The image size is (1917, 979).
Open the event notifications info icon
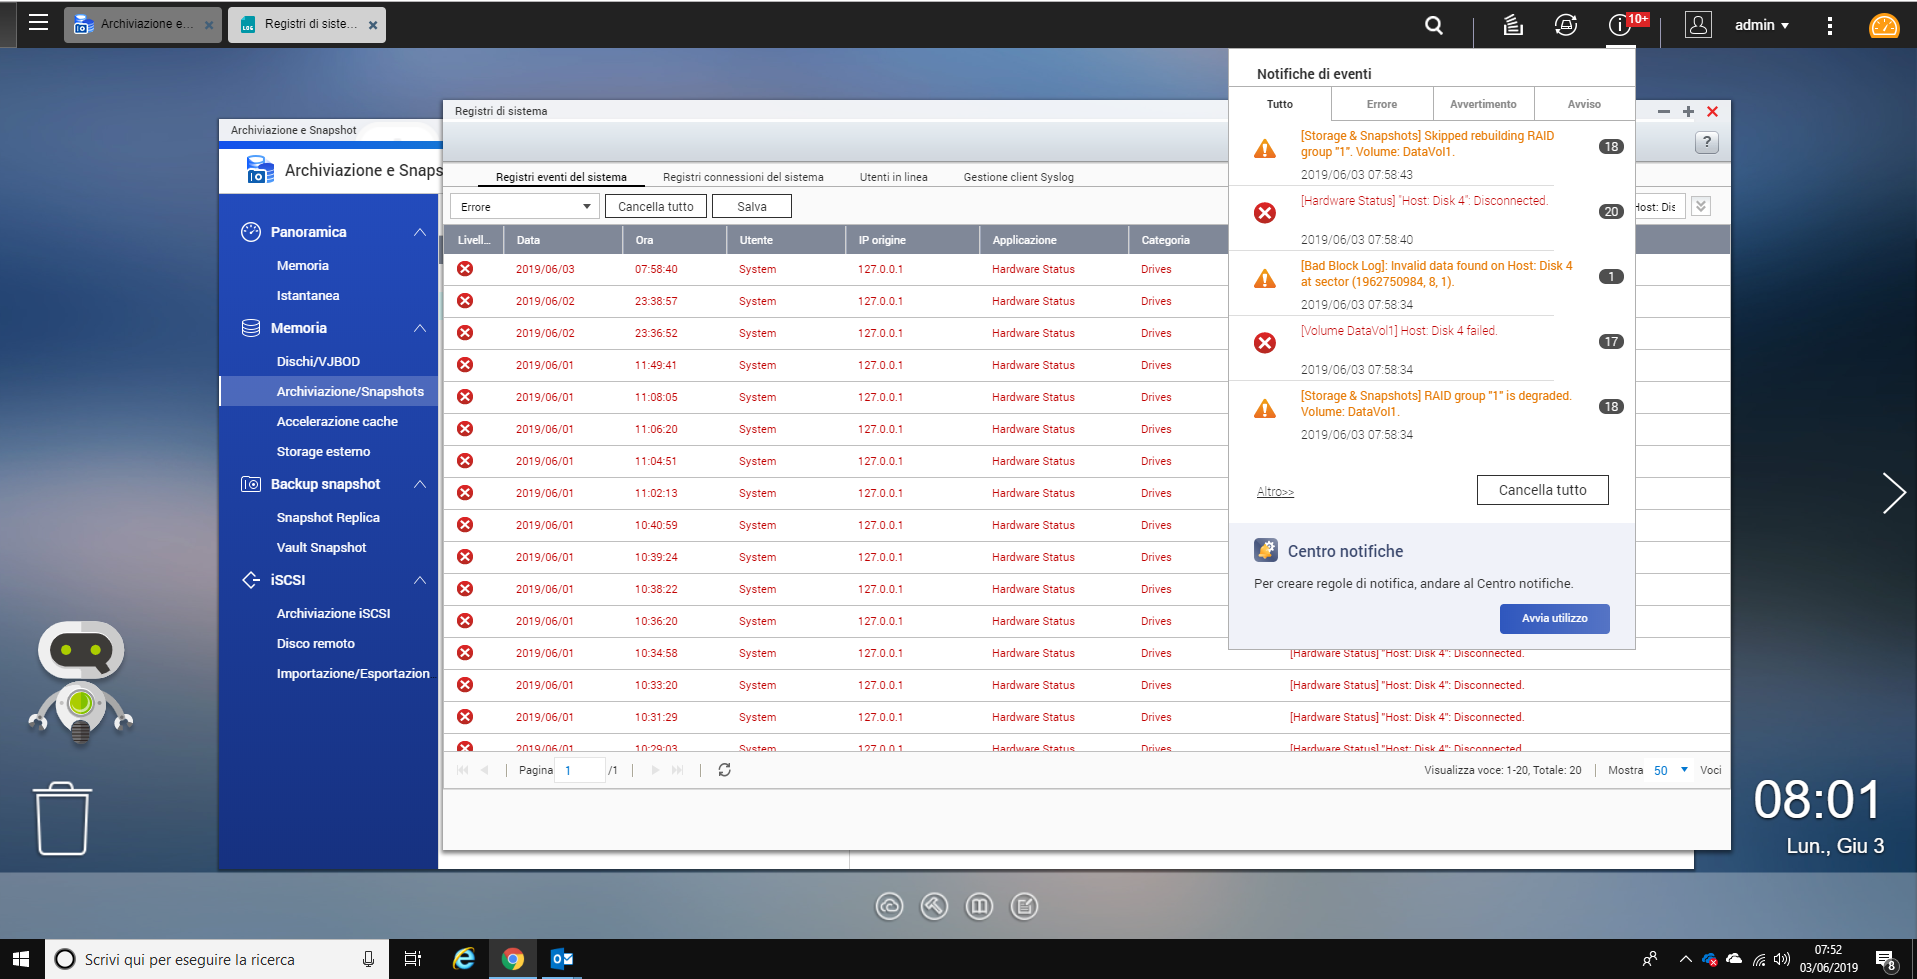pos(1619,26)
